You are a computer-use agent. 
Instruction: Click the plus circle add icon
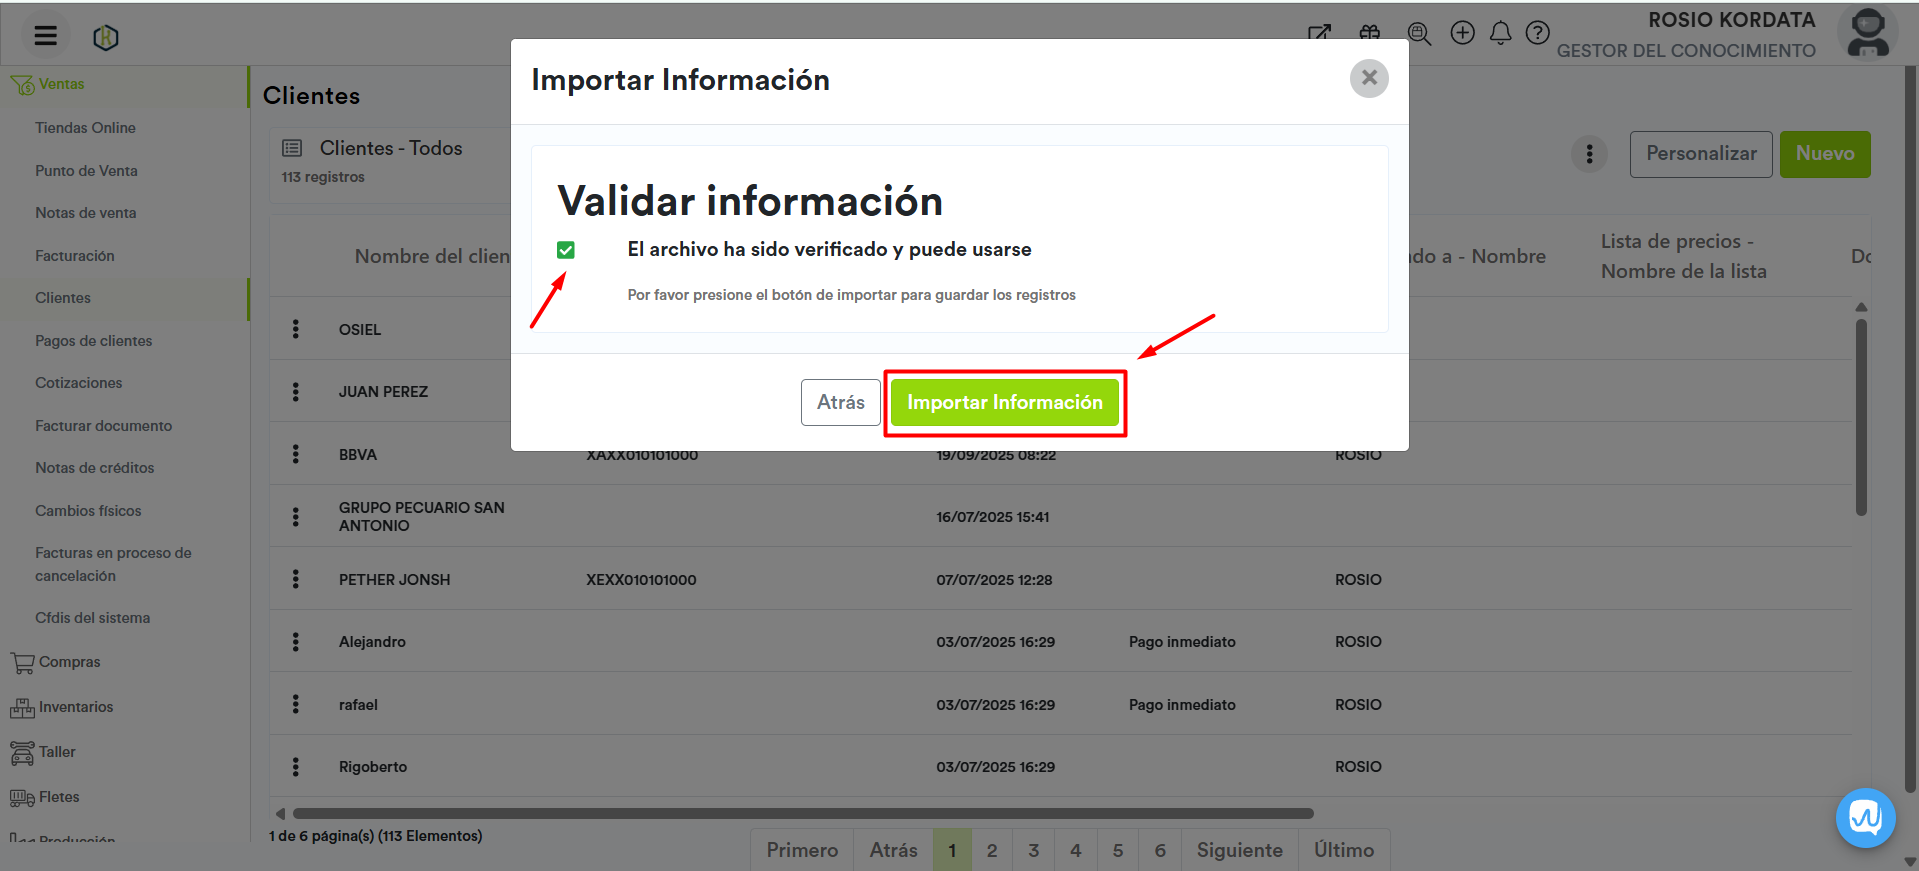[1462, 33]
